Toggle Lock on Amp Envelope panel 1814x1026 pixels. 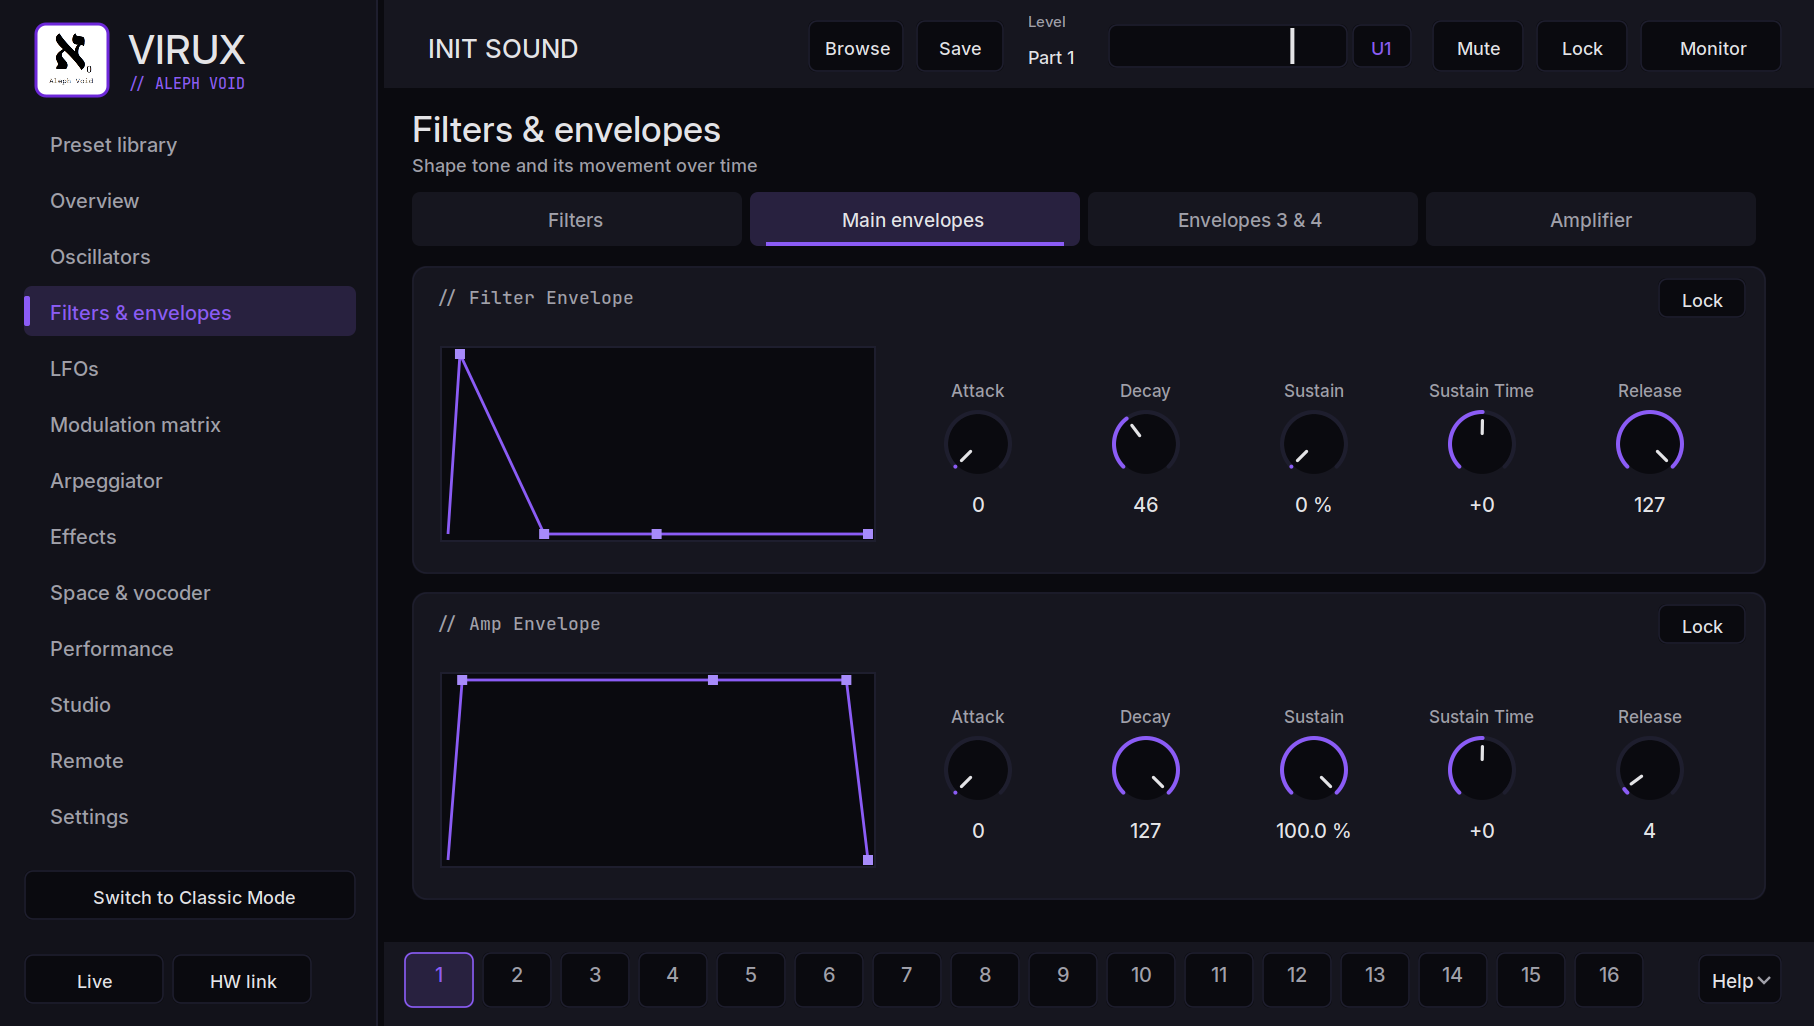pos(1702,625)
